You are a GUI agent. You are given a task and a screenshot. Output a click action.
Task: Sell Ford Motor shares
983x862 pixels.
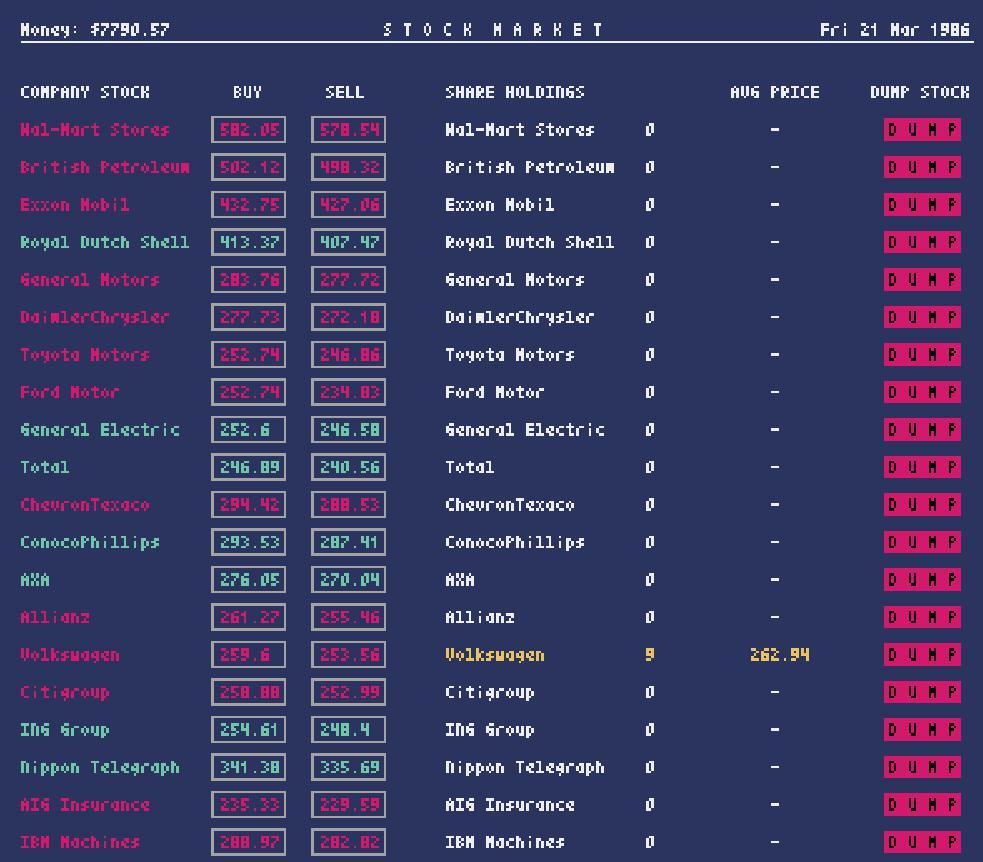348,392
